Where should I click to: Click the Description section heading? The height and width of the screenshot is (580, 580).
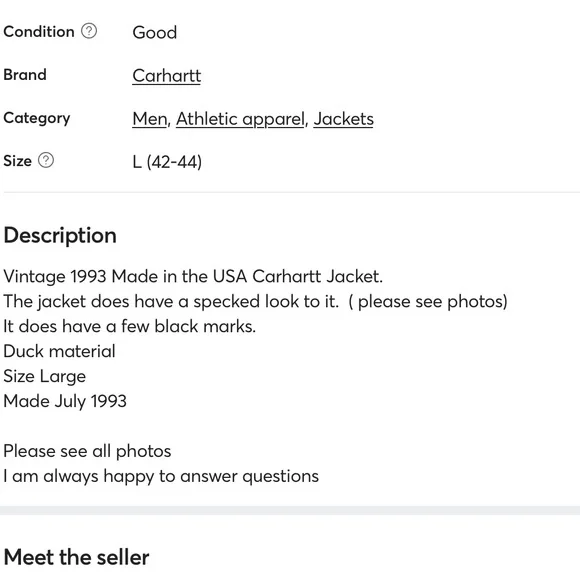[60, 236]
